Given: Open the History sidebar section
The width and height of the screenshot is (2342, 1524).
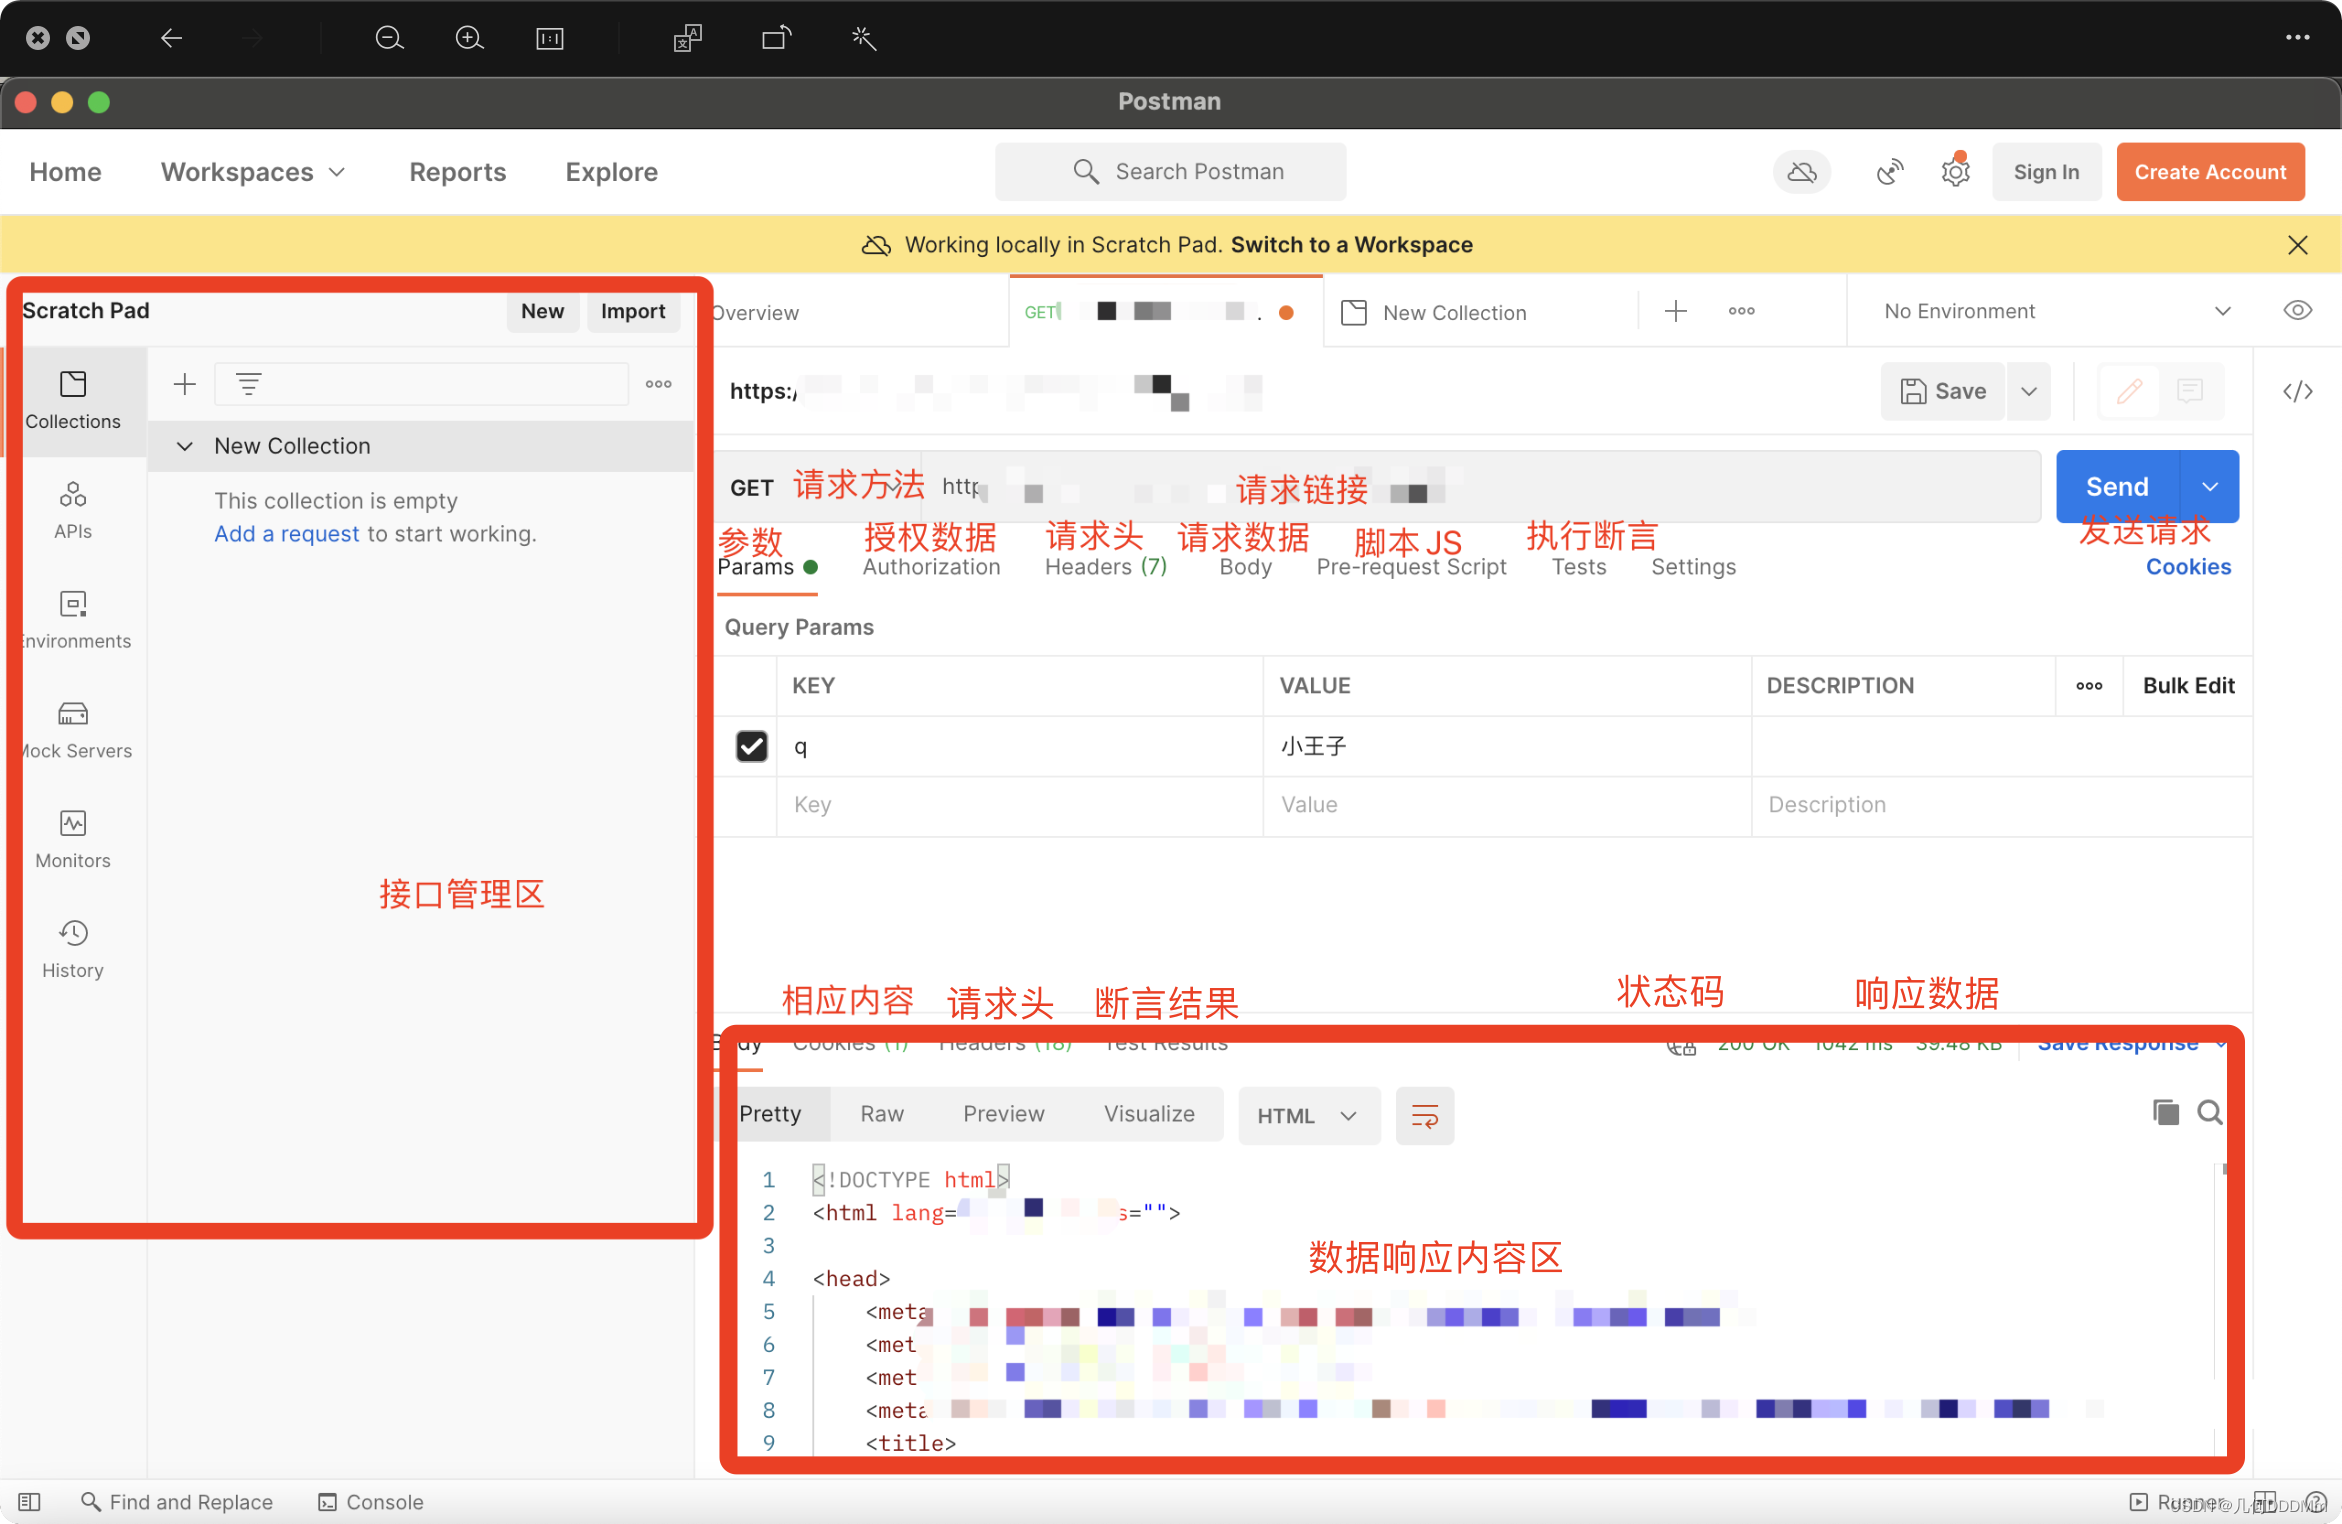Looking at the screenshot, I should (73, 948).
